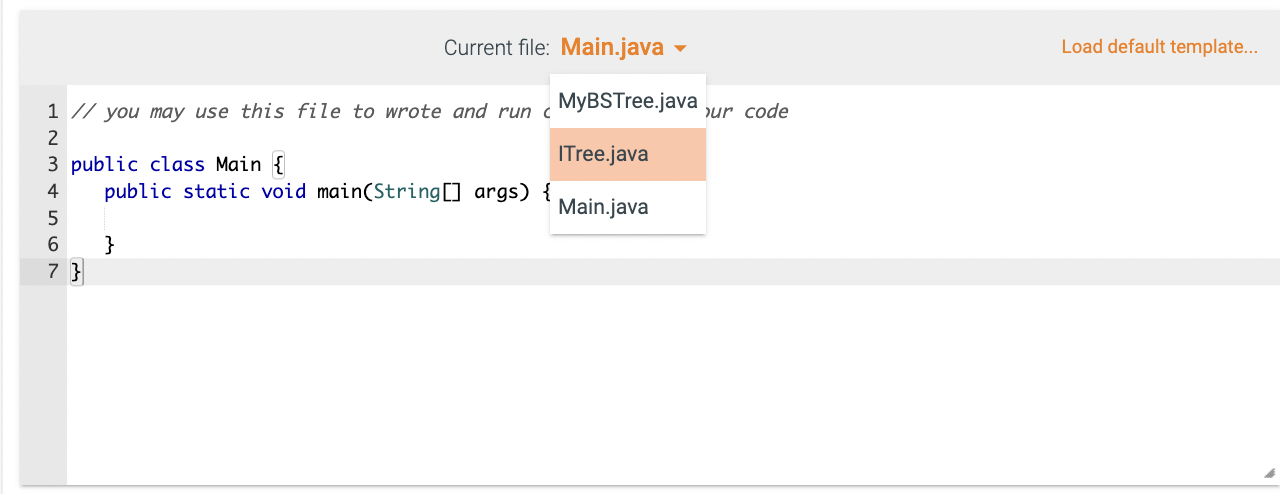Image resolution: width=1280 pixels, height=494 pixels.
Task: Click the comment text 'you may use this file'
Action: click(222, 111)
